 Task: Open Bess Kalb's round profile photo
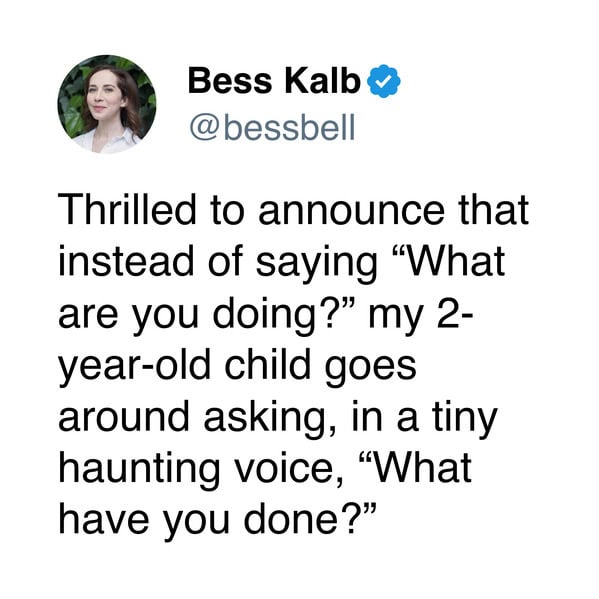point(107,104)
